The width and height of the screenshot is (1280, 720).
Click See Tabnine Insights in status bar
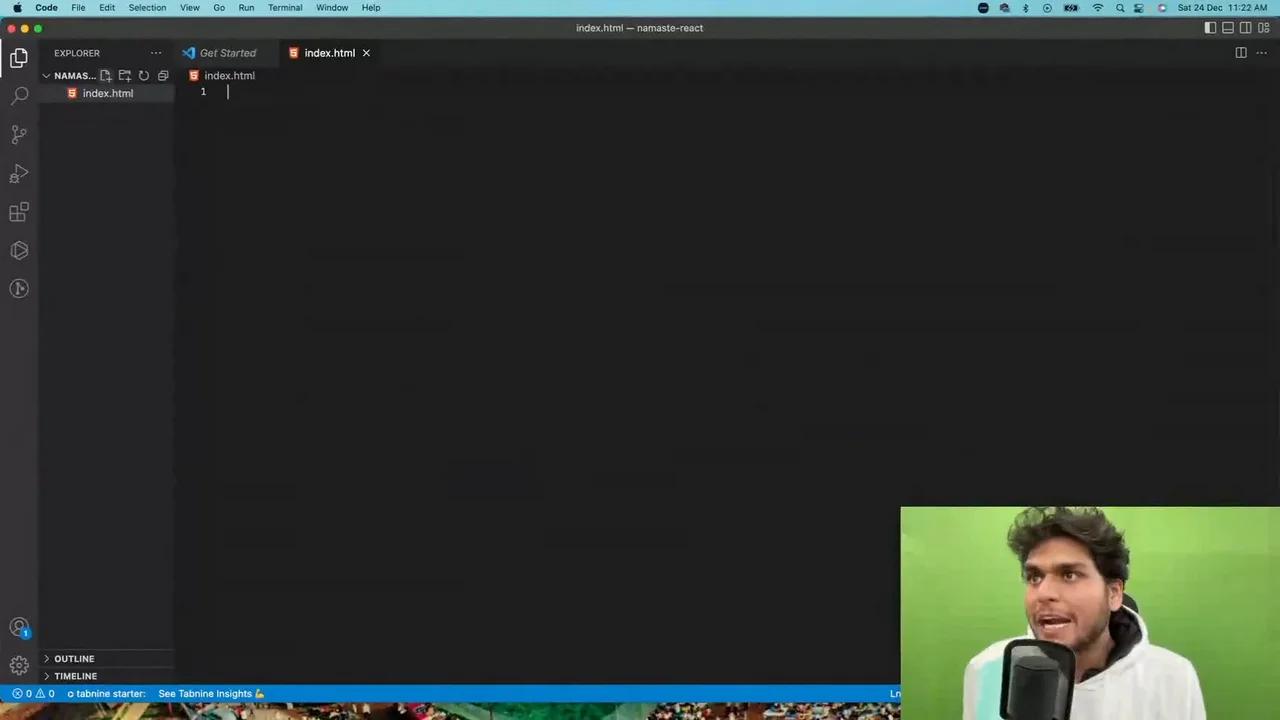tap(203, 693)
